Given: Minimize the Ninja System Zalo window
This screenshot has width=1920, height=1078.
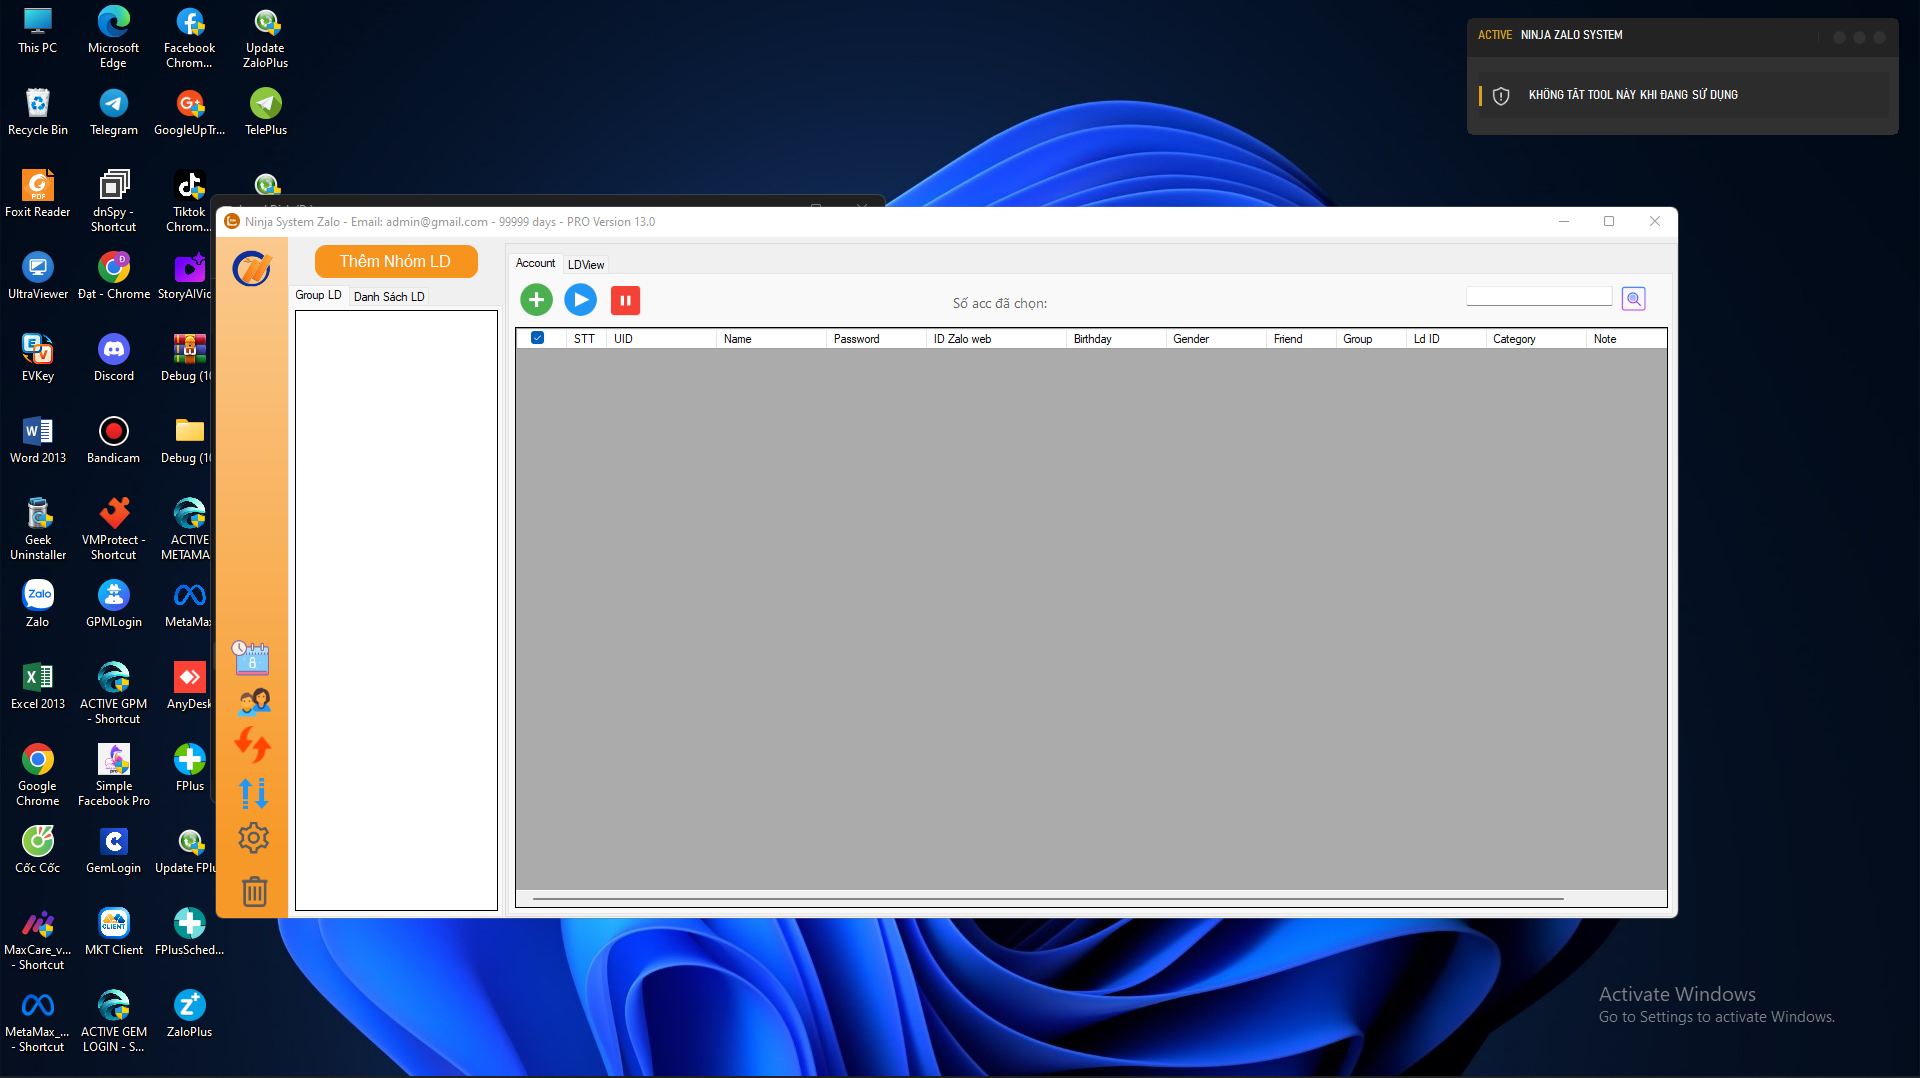Looking at the screenshot, I should click(1564, 221).
